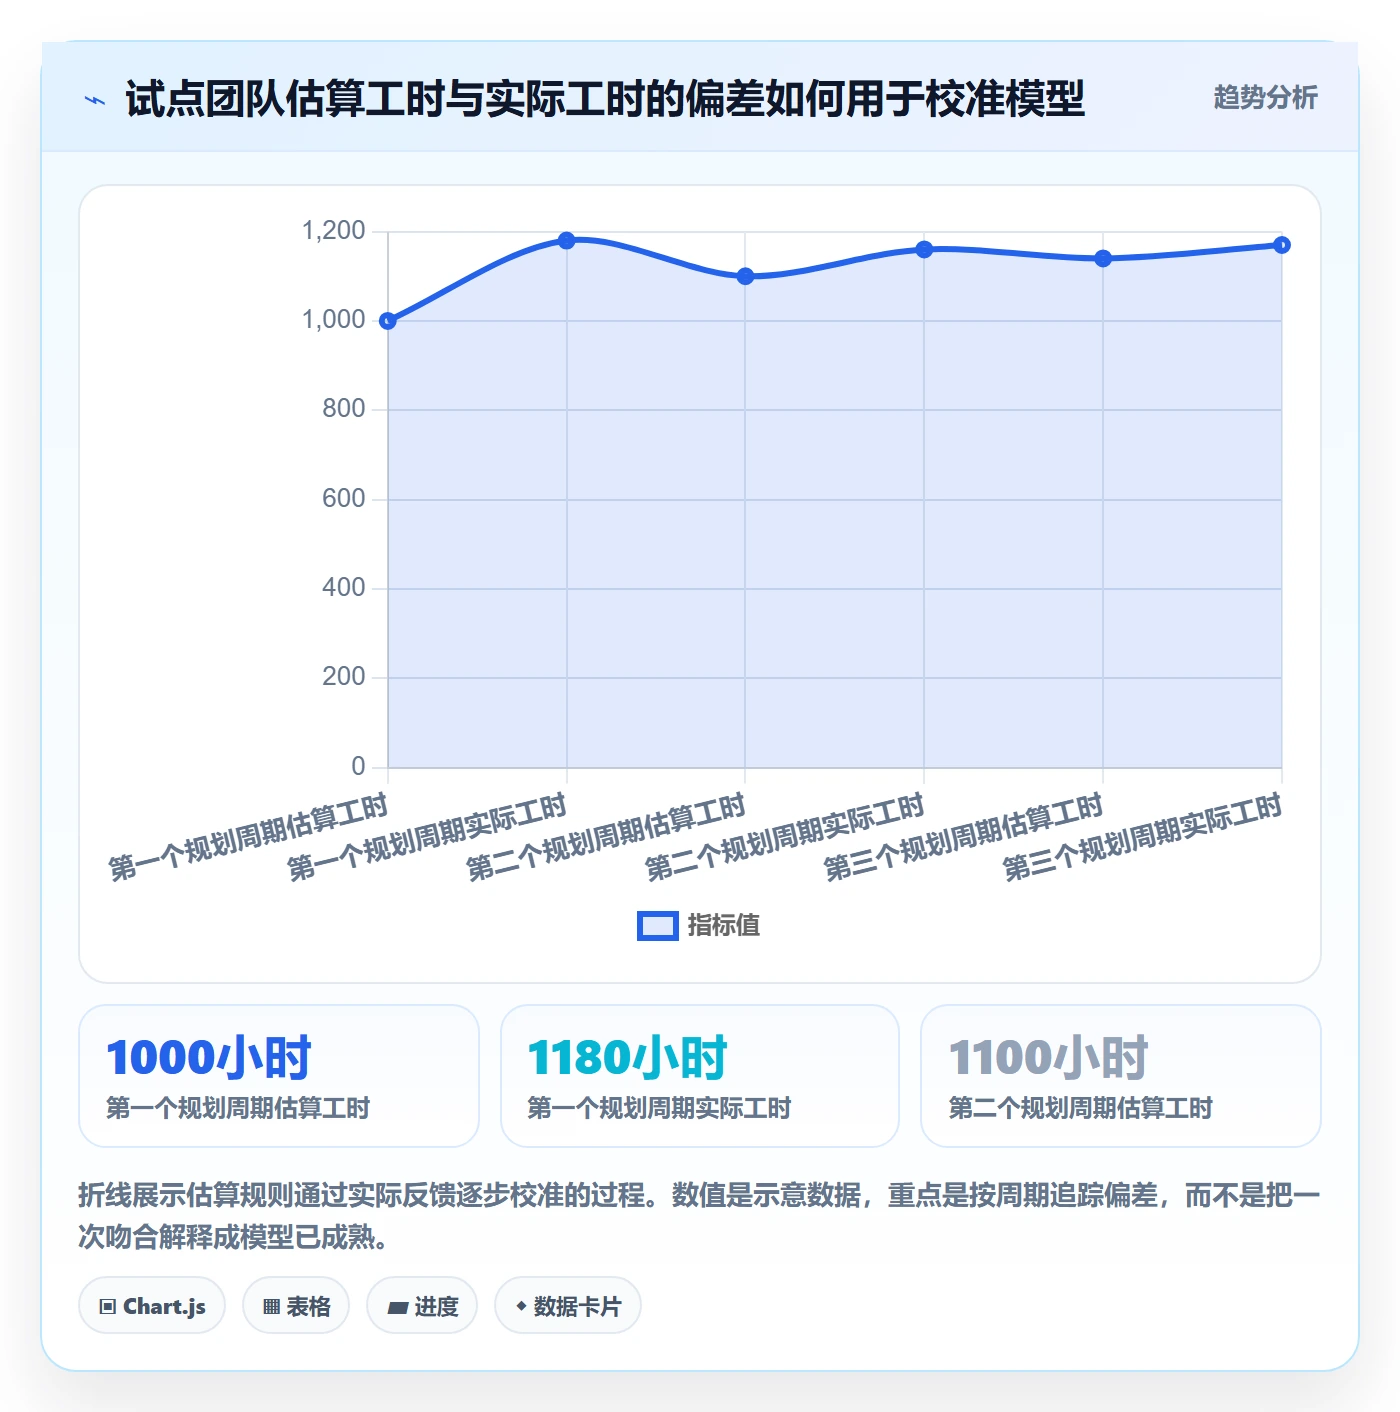Click the slanted x-axis label 第一个规划周期估算工时
Screen dimensions: 1400x1412
[248, 838]
